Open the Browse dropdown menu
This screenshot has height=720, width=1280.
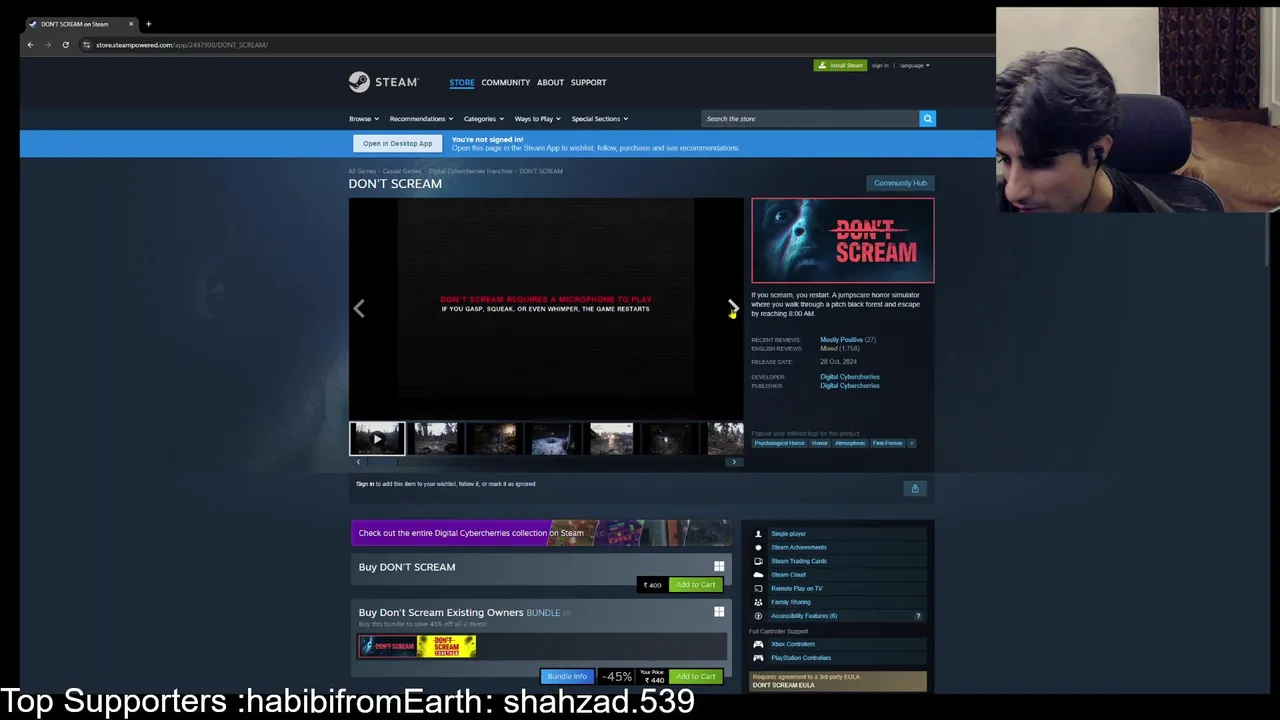[x=363, y=119]
